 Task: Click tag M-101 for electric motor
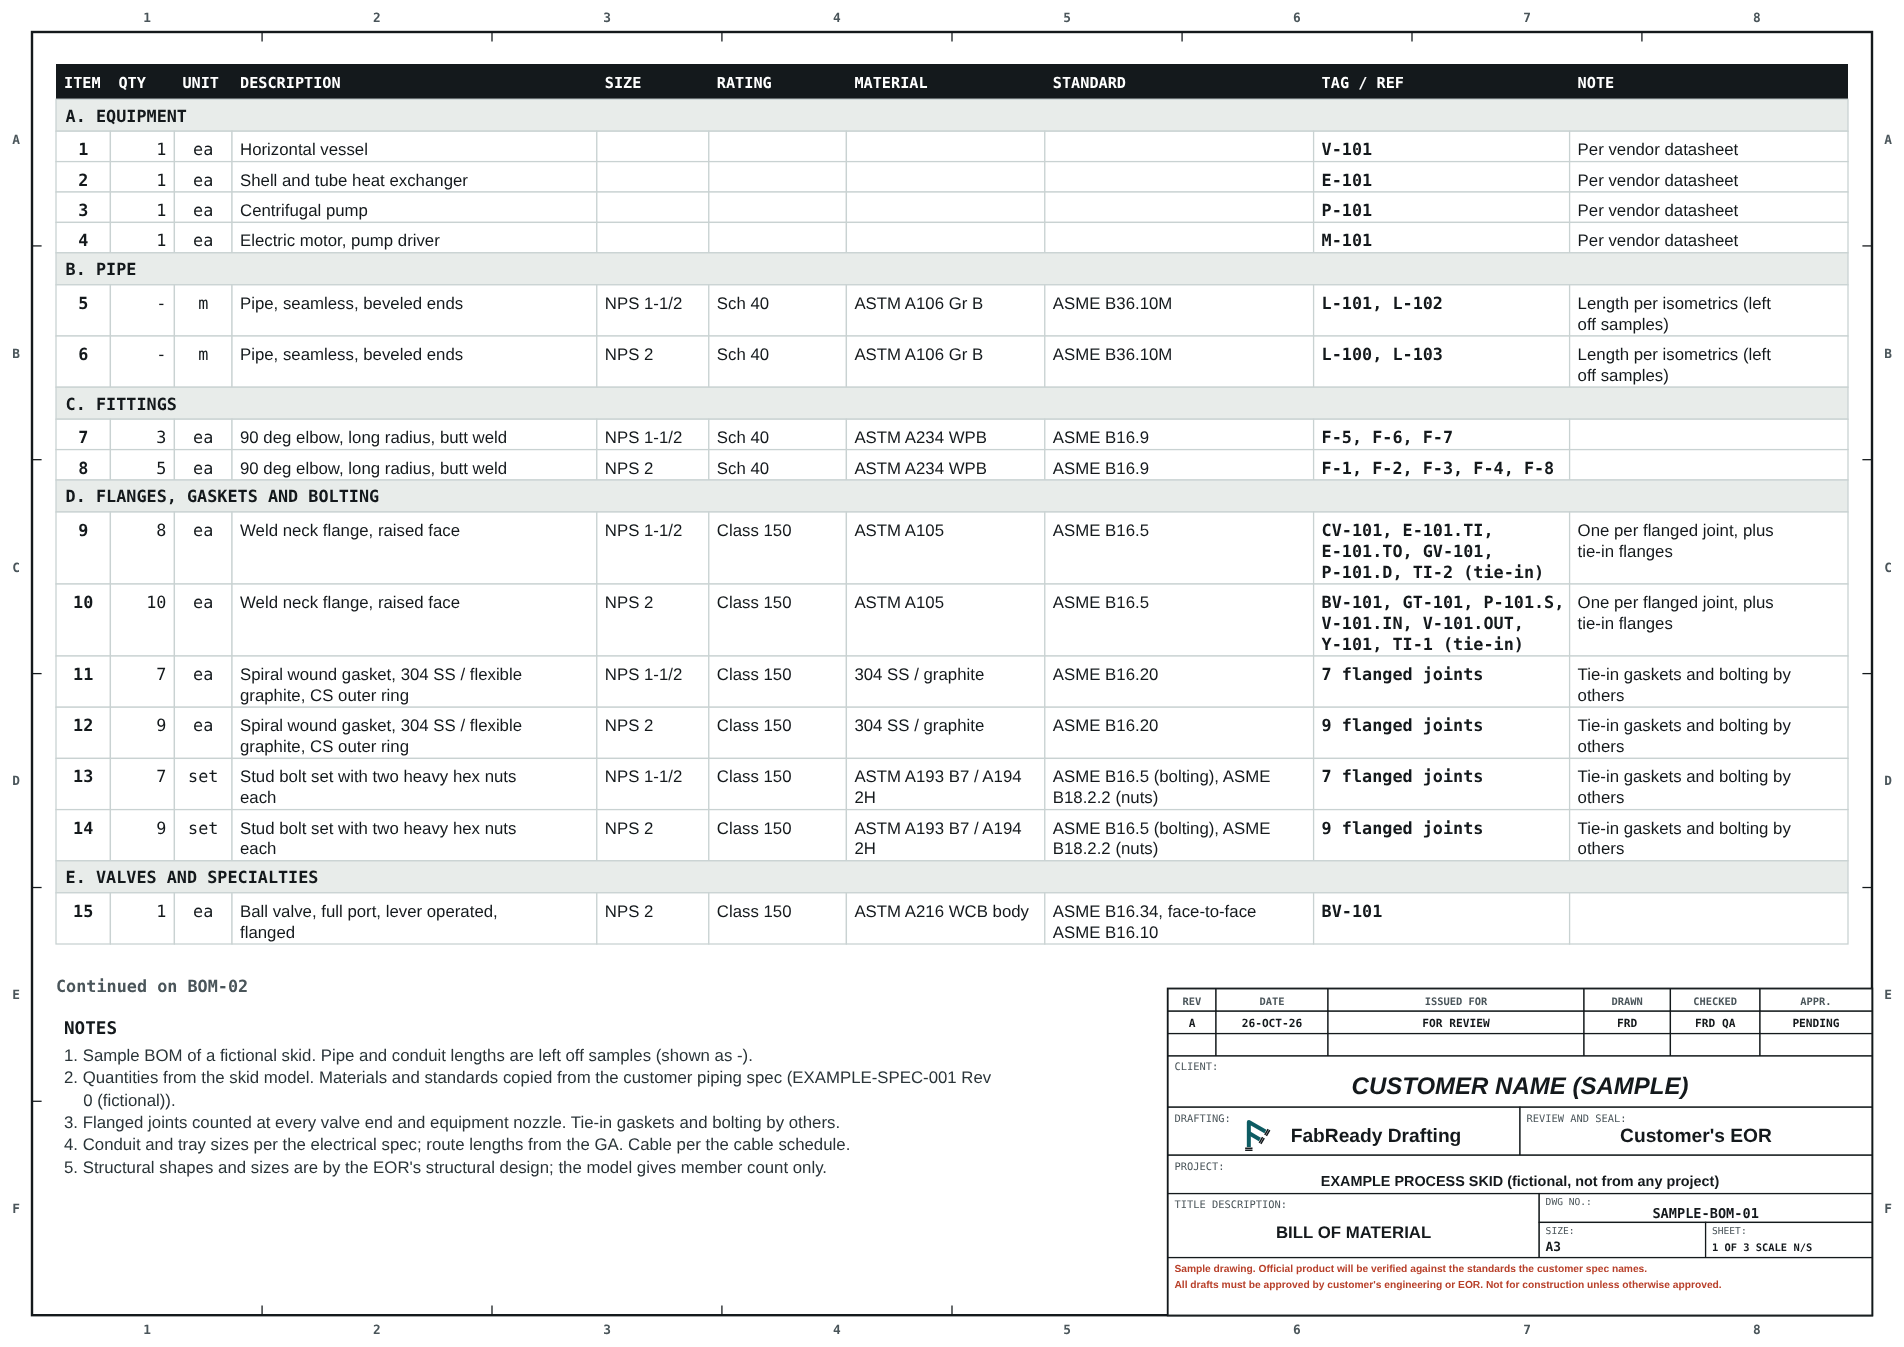pyautogui.click(x=1346, y=240)
